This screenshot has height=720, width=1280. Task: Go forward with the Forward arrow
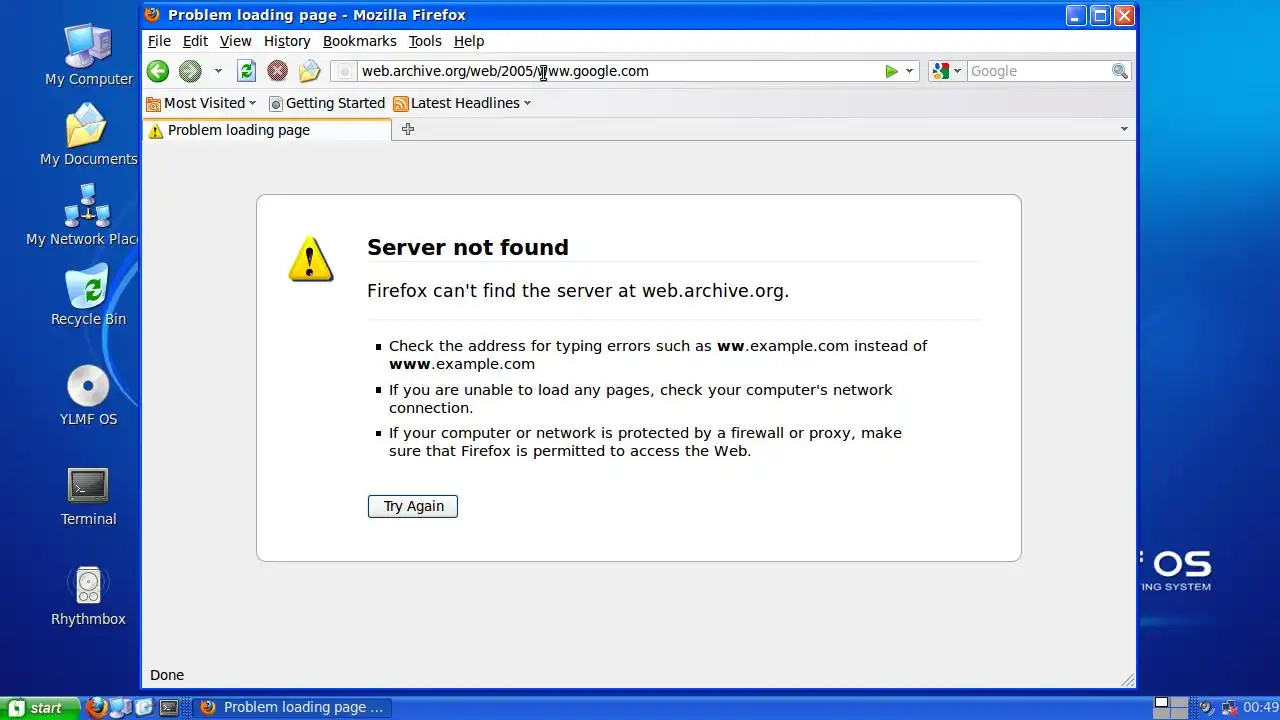[190, 71]
